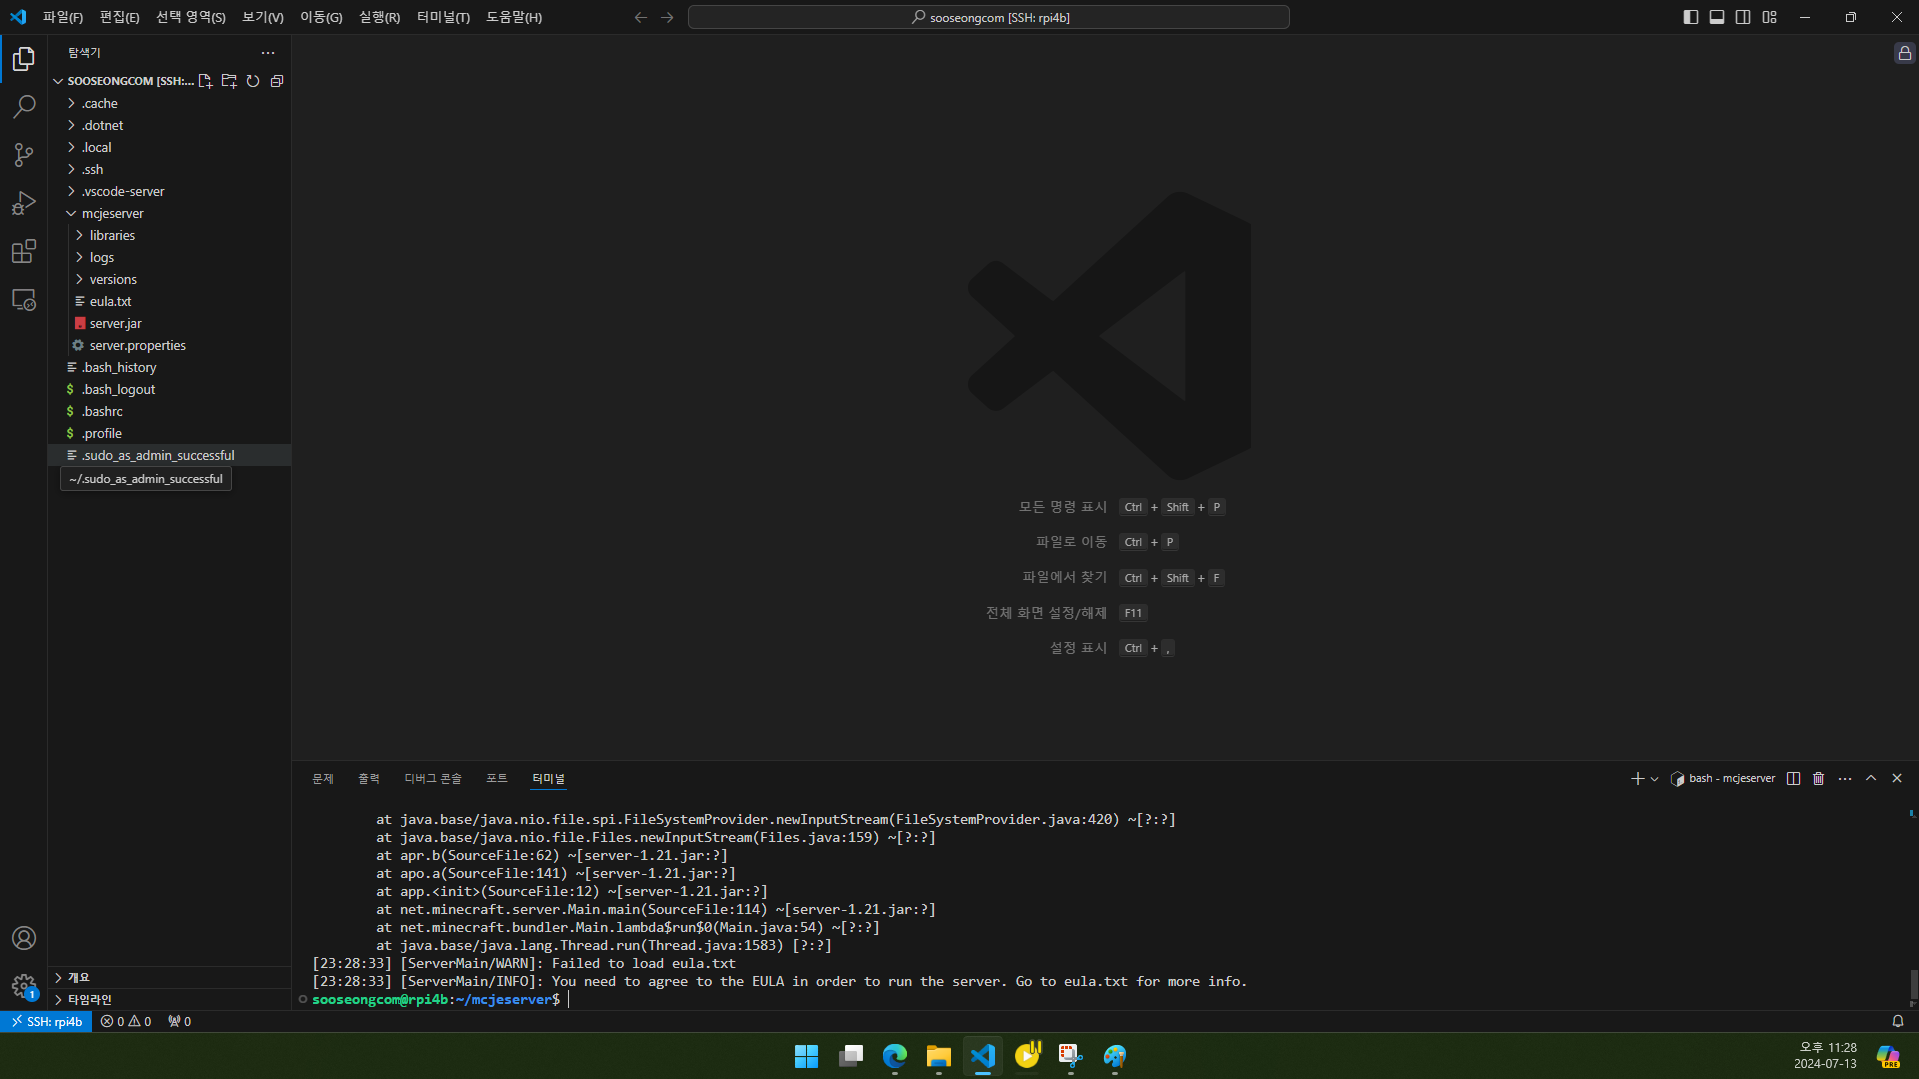Viewport: 1919px width, 1079px height.
Task: Open the 편집(E) menu
Action: coord(119,17)
